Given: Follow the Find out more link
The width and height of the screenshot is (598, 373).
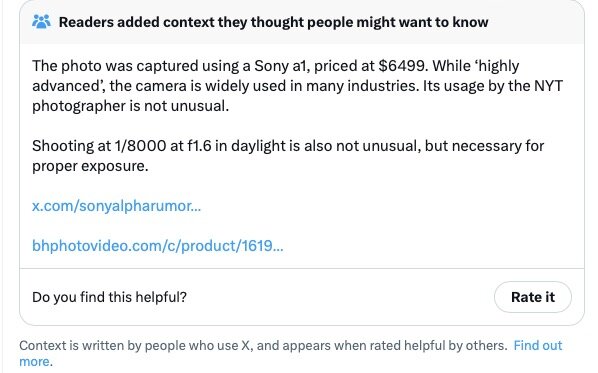Looking at the screenshot, I should pos(538,345).
